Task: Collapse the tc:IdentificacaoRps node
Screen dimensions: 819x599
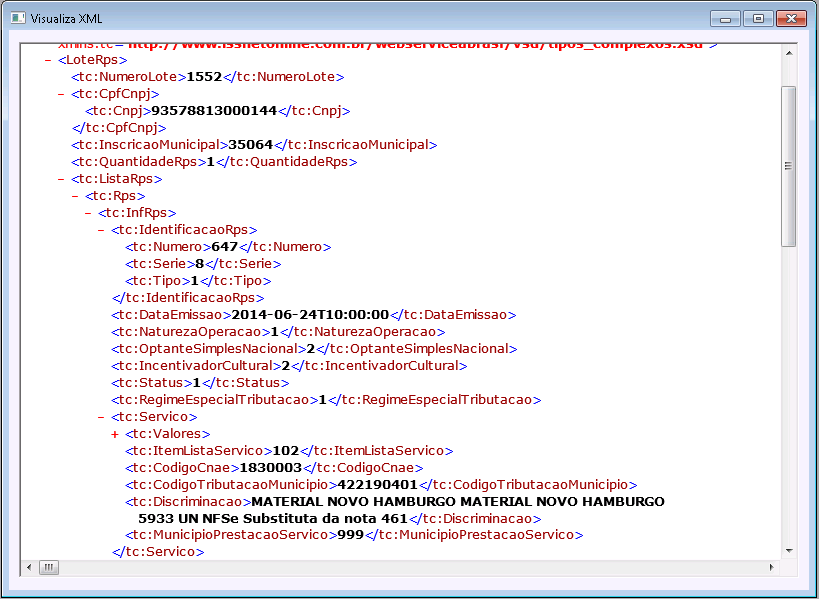Action: point(101,230)
